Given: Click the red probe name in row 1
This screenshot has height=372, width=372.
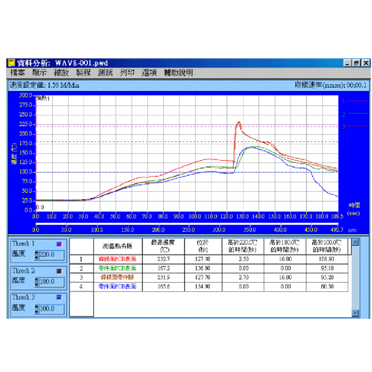Looking at the screenshot, I should [118, 259].
